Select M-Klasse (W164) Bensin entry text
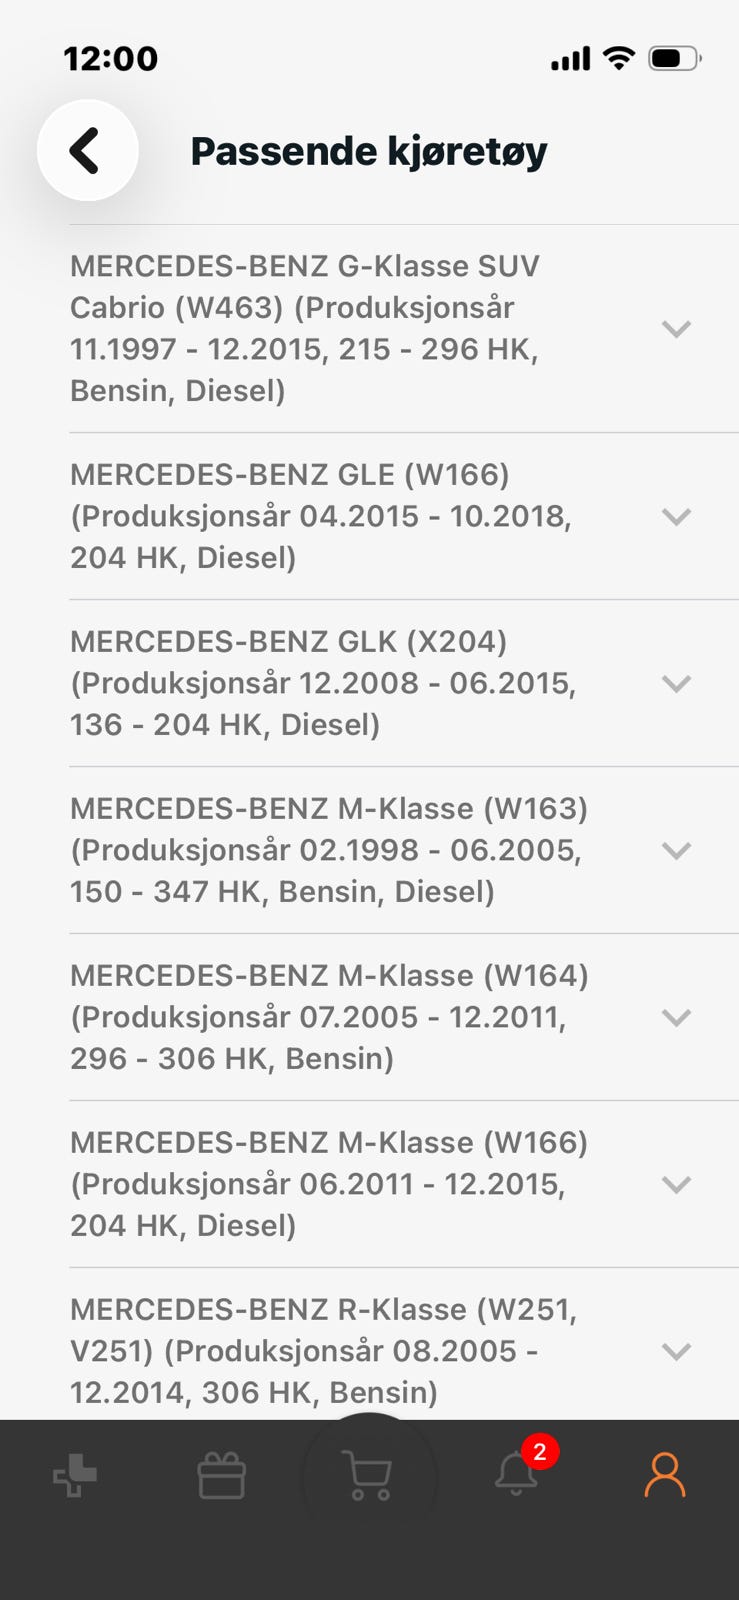The width and height of the screenshot is (739, 1600). 329,1017
